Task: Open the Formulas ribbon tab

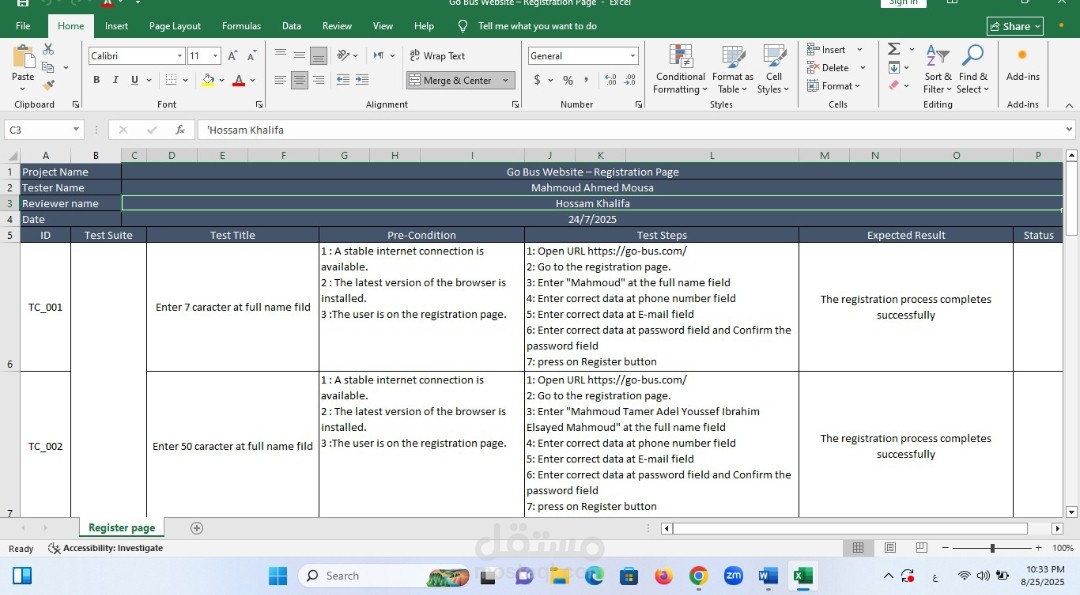Action: point(241,26)
